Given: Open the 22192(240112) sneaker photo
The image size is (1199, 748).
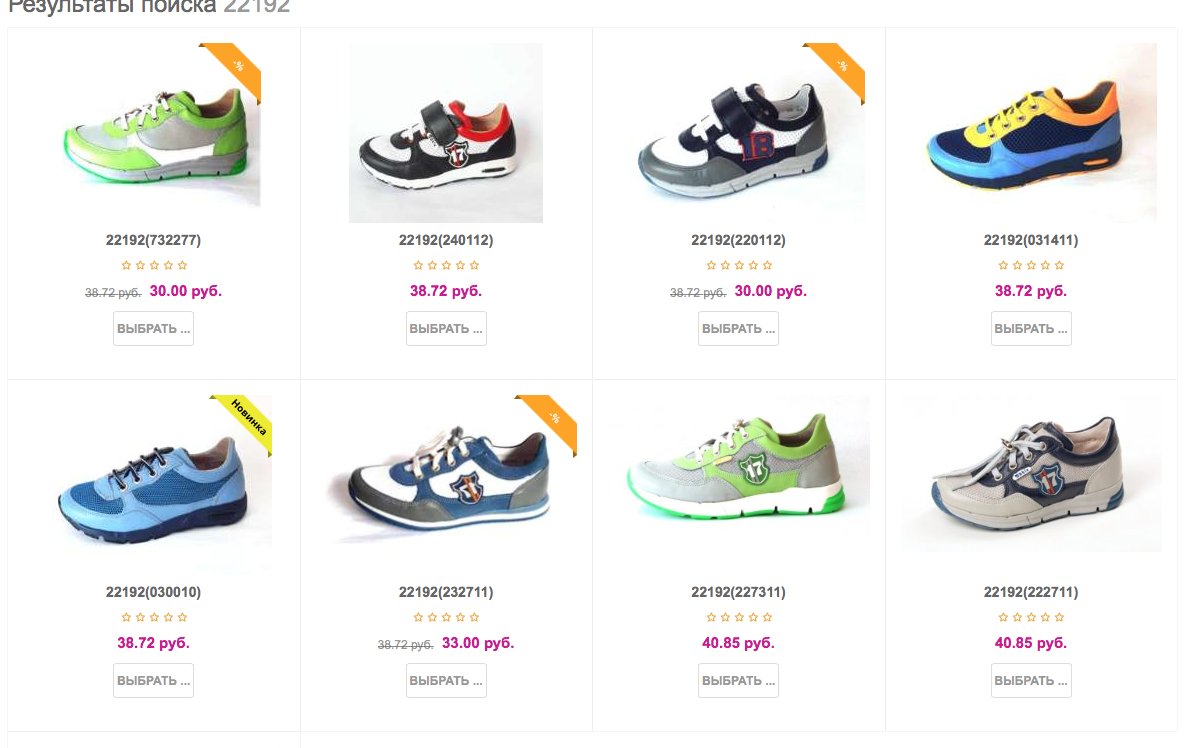Looking at the screenshot, I should pos(446,132).
